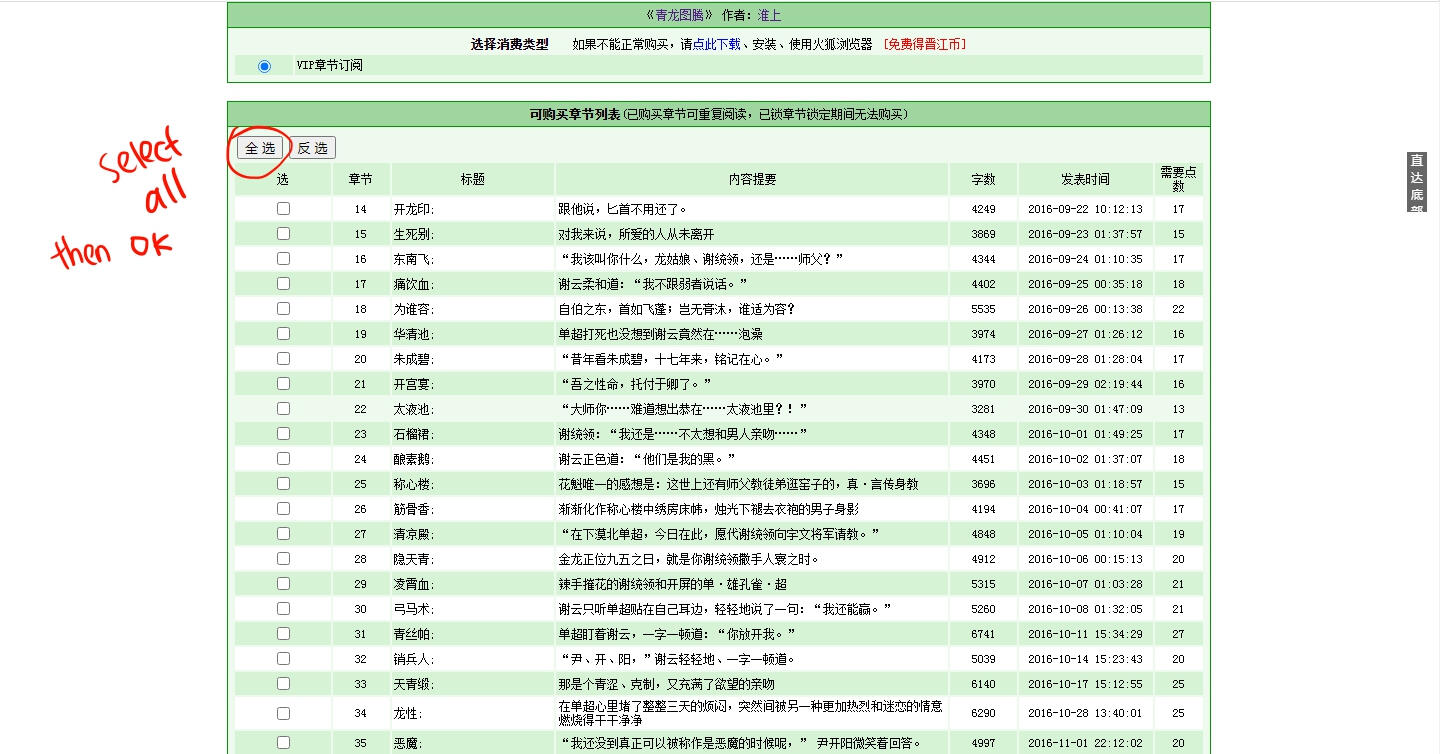Check the box for chapter 14
This screenshot has width=1440, height=754.
283,209
